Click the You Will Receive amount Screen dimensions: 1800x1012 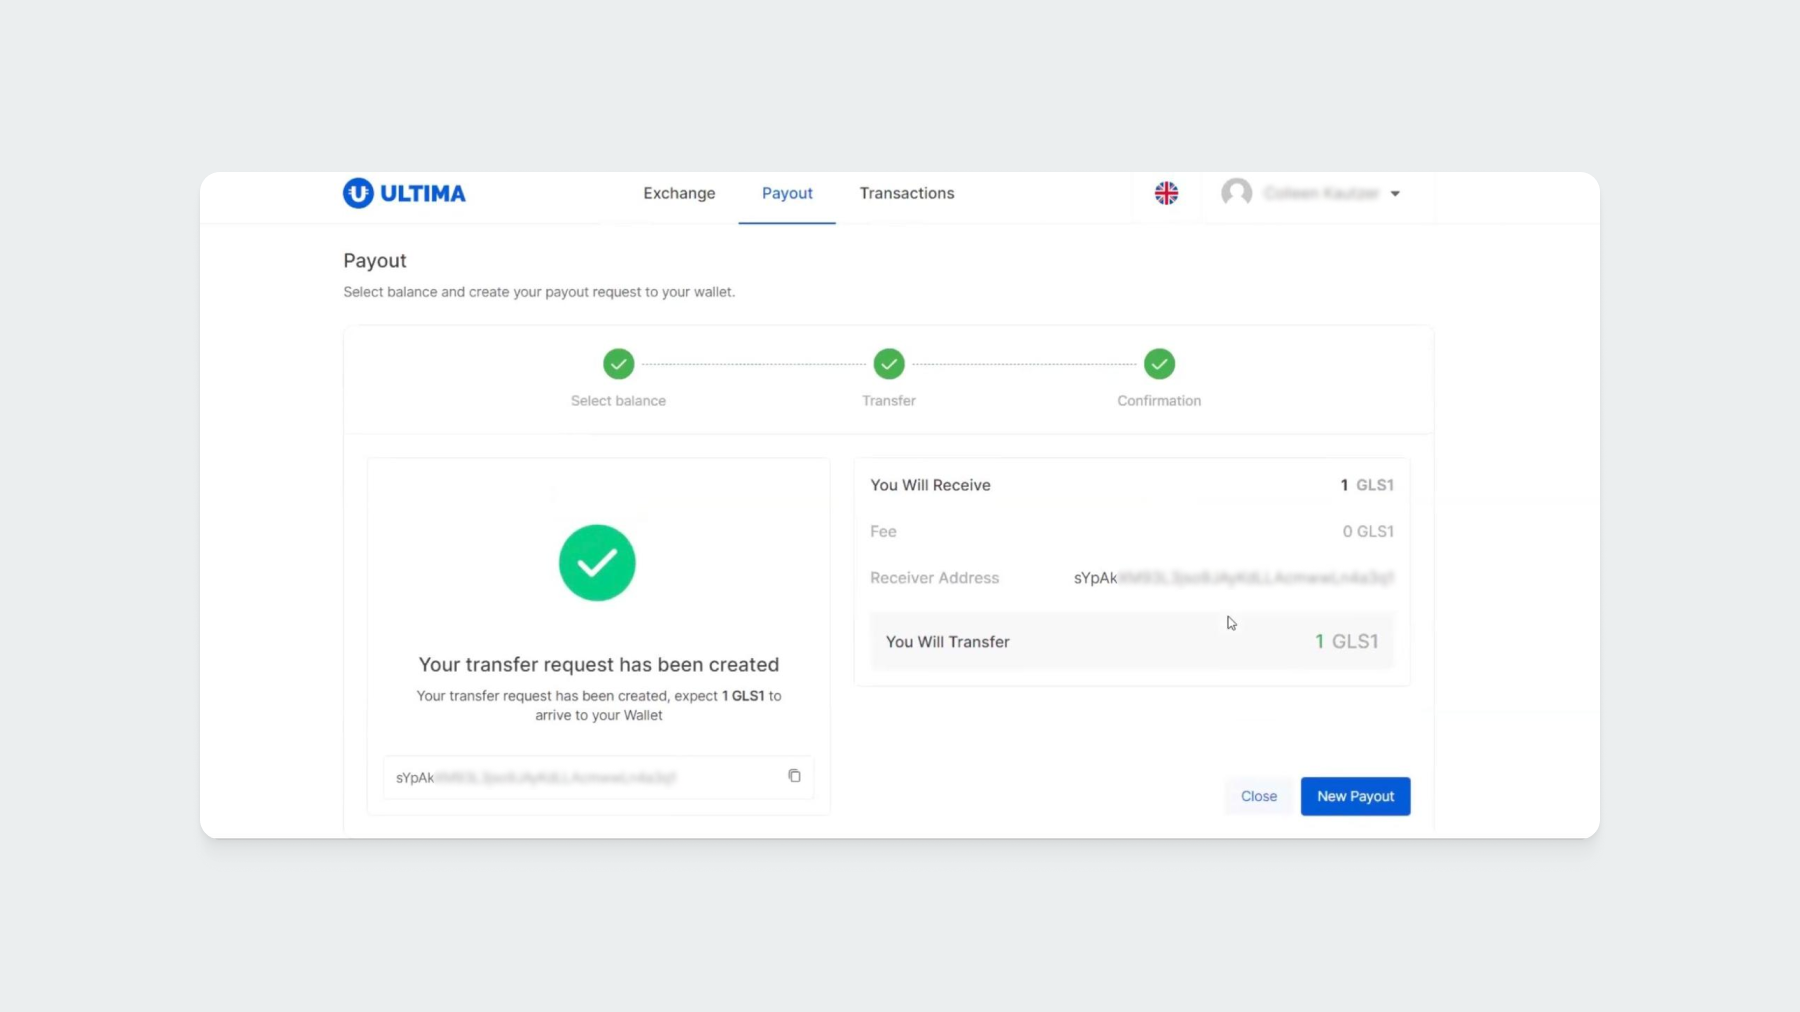[1366, 485]
